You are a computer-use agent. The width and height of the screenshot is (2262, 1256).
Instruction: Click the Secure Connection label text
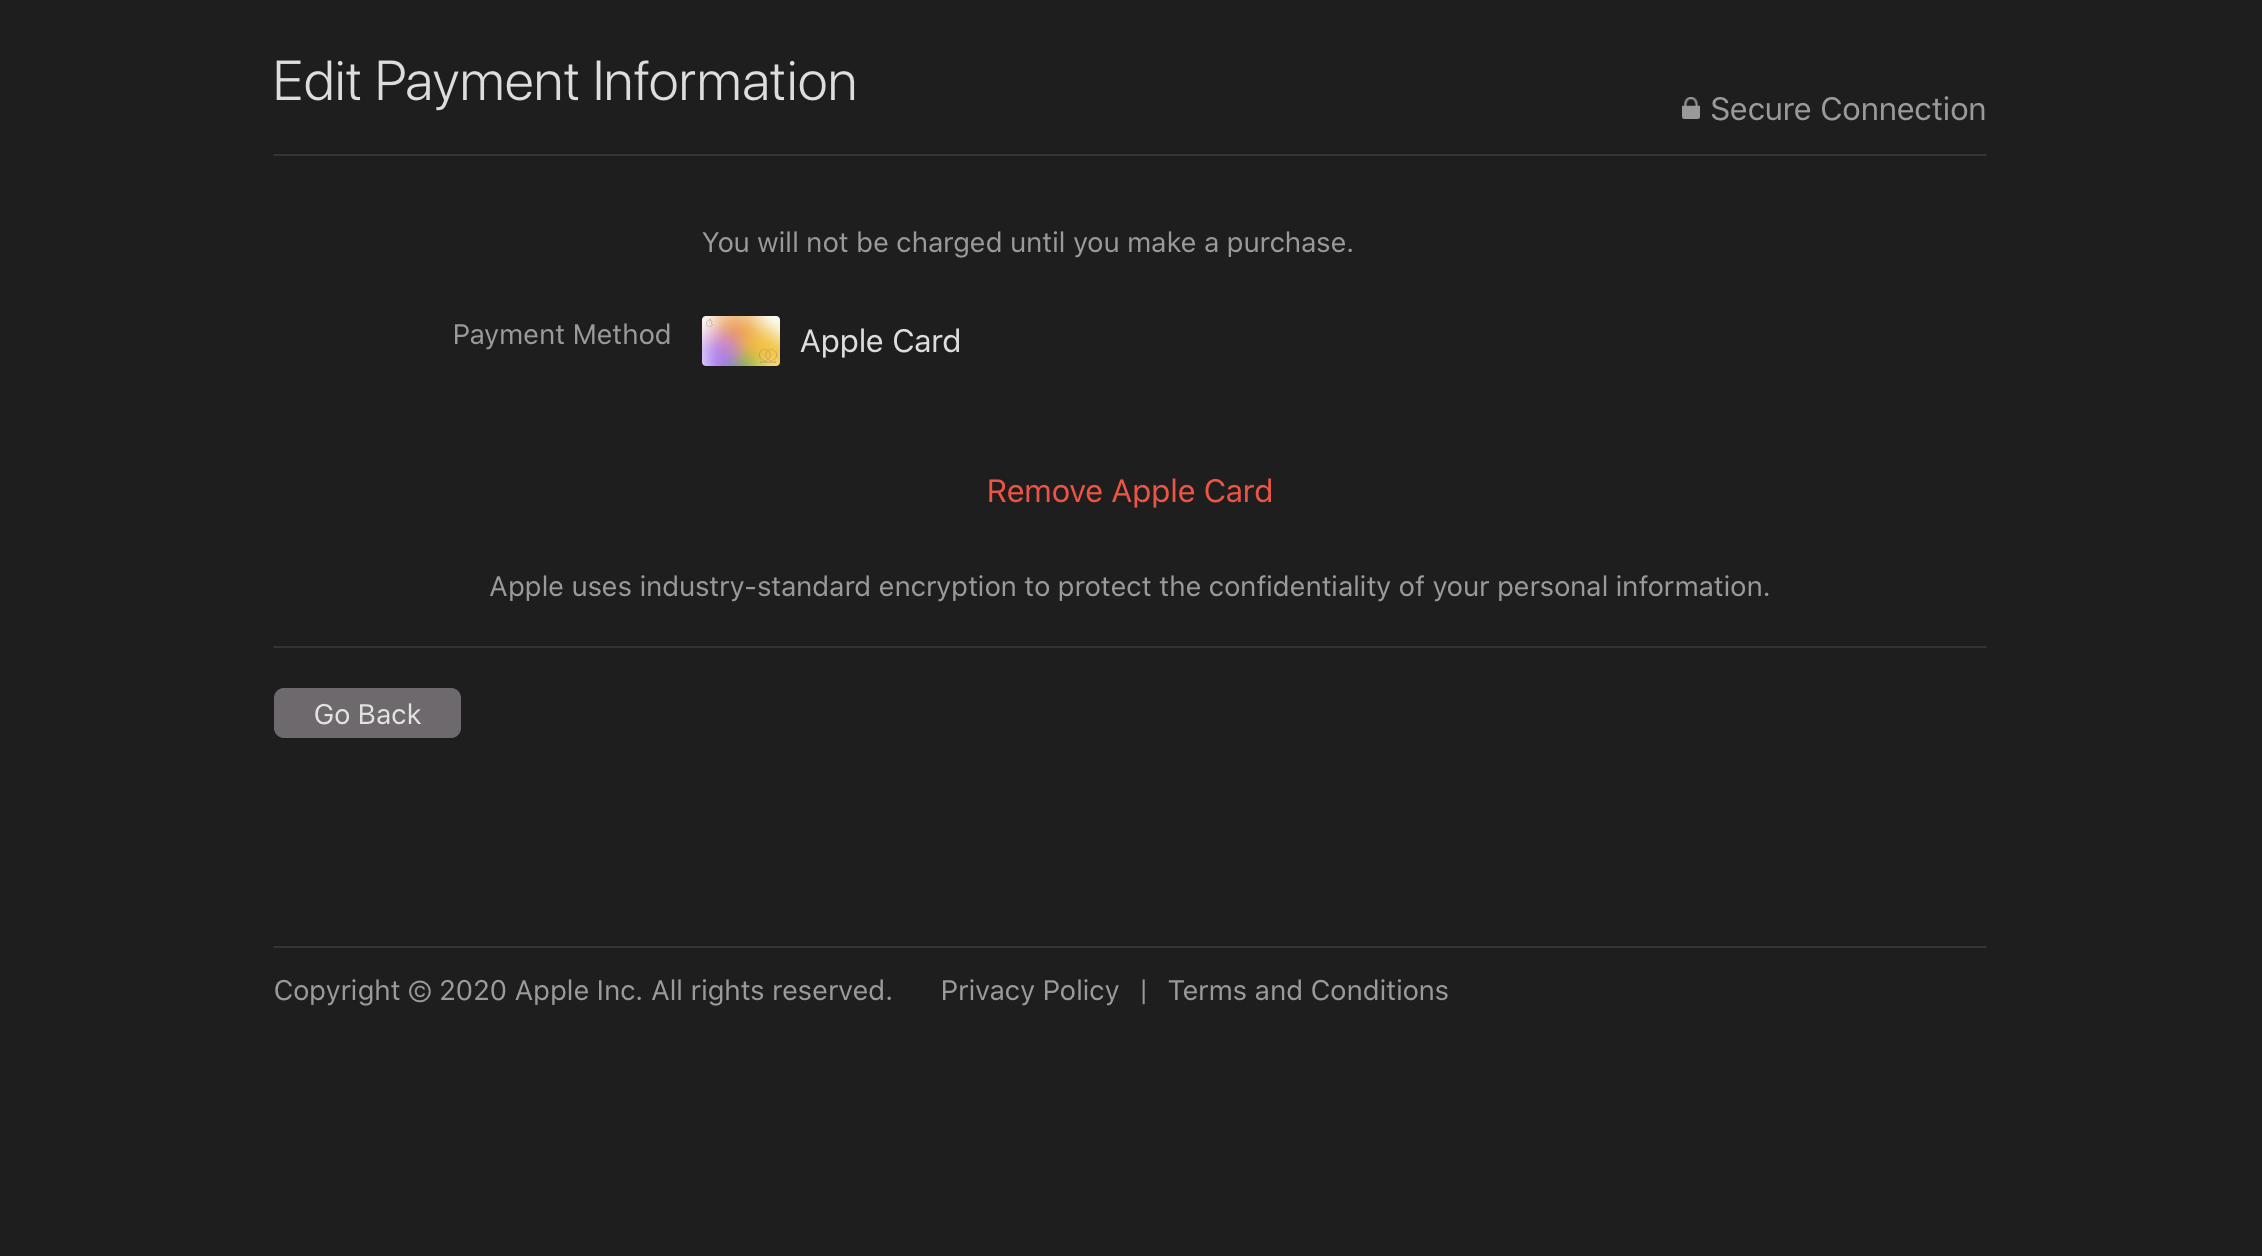point(1847,109)
